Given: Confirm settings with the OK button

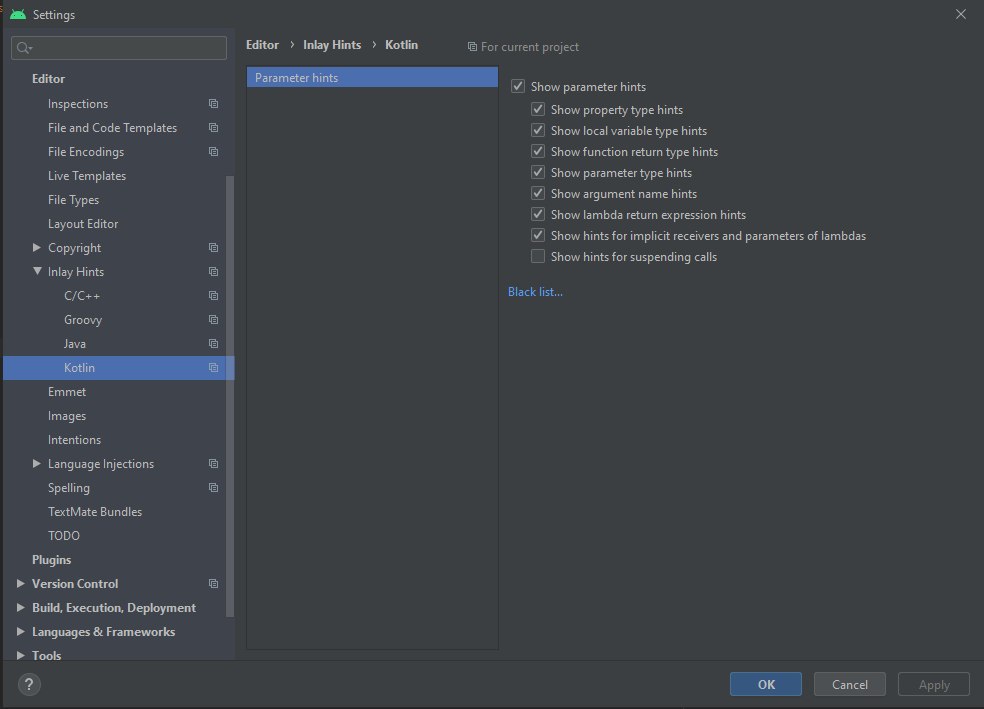Looking at the screenshot, I should 766,684.
